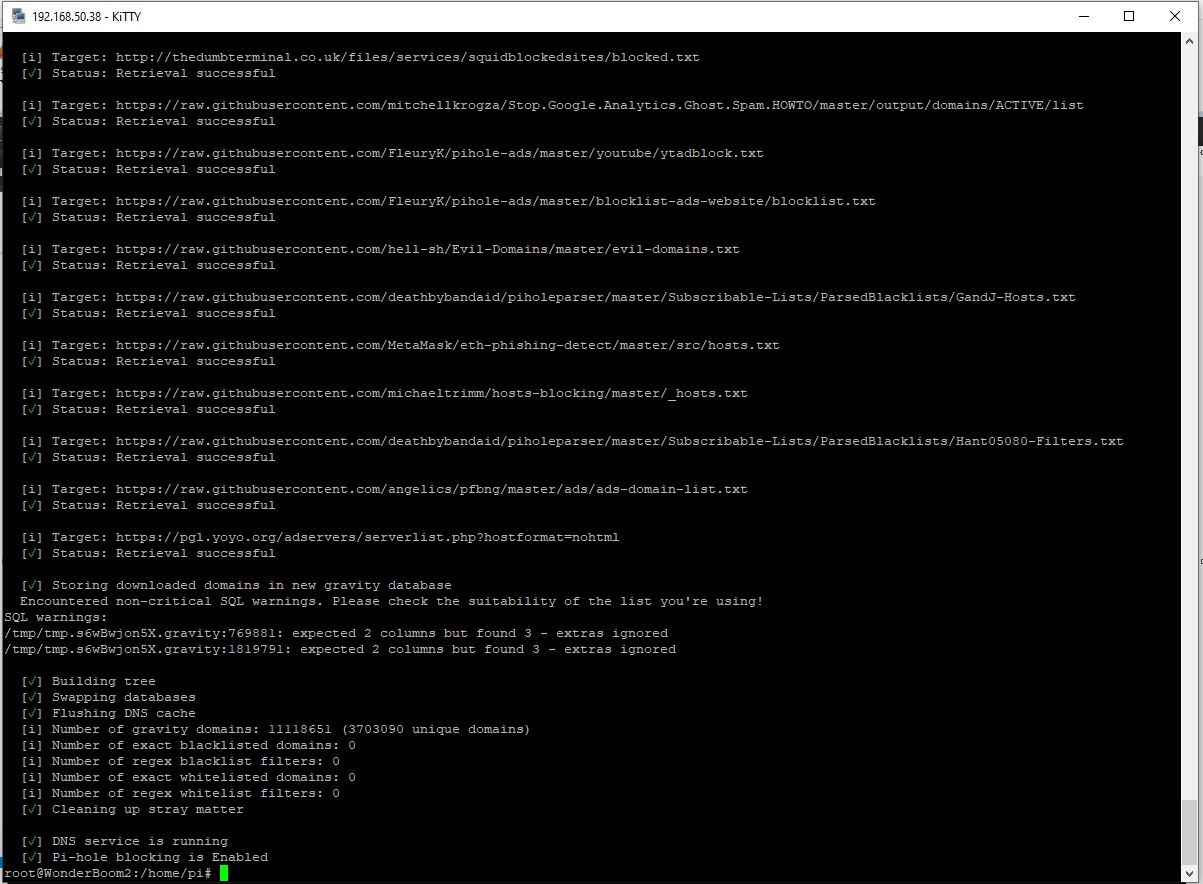Click the FleuryK ytadblock.txt target URL
This screenshot has width=1203, height=884.
(439, 153)
